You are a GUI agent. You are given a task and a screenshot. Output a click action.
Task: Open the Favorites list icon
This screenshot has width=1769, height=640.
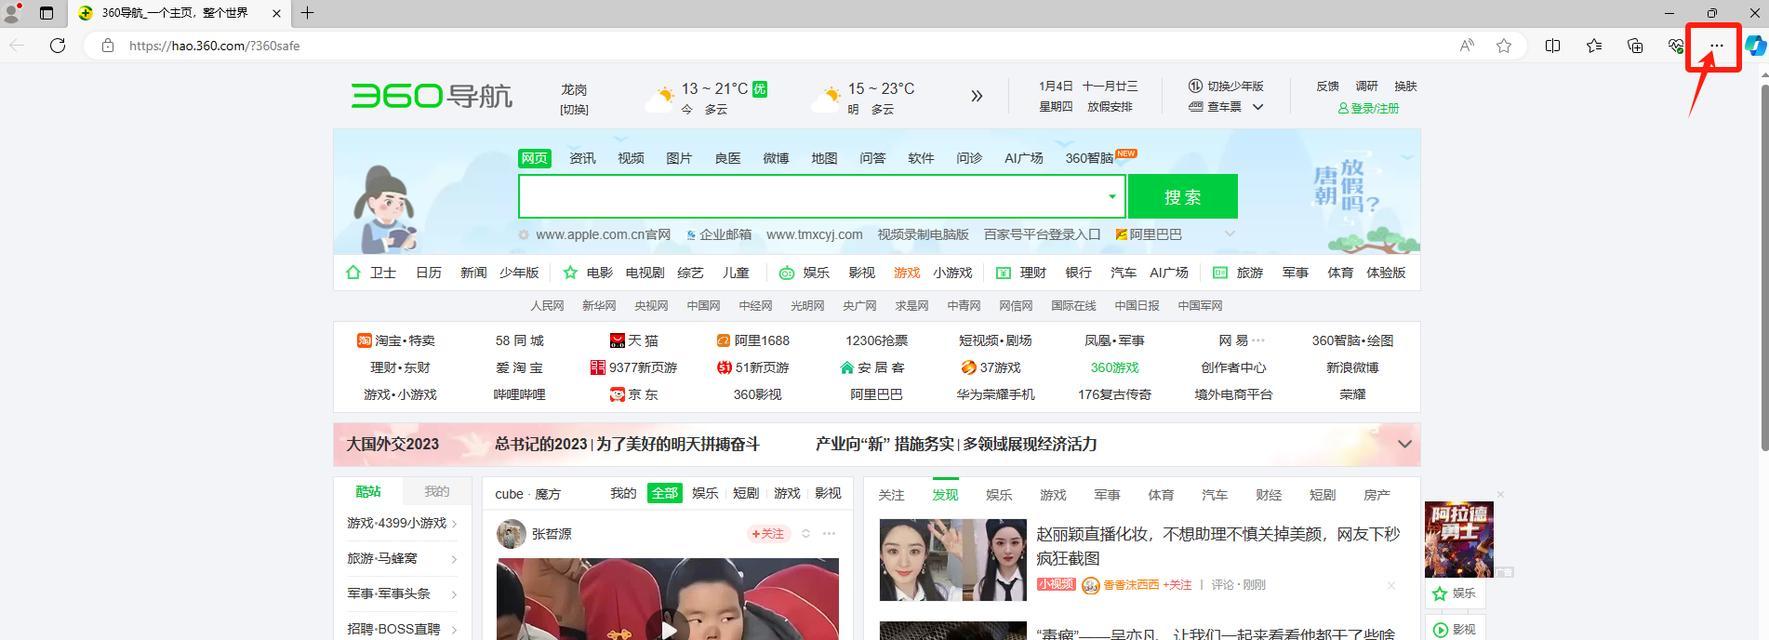[1594, 45]
